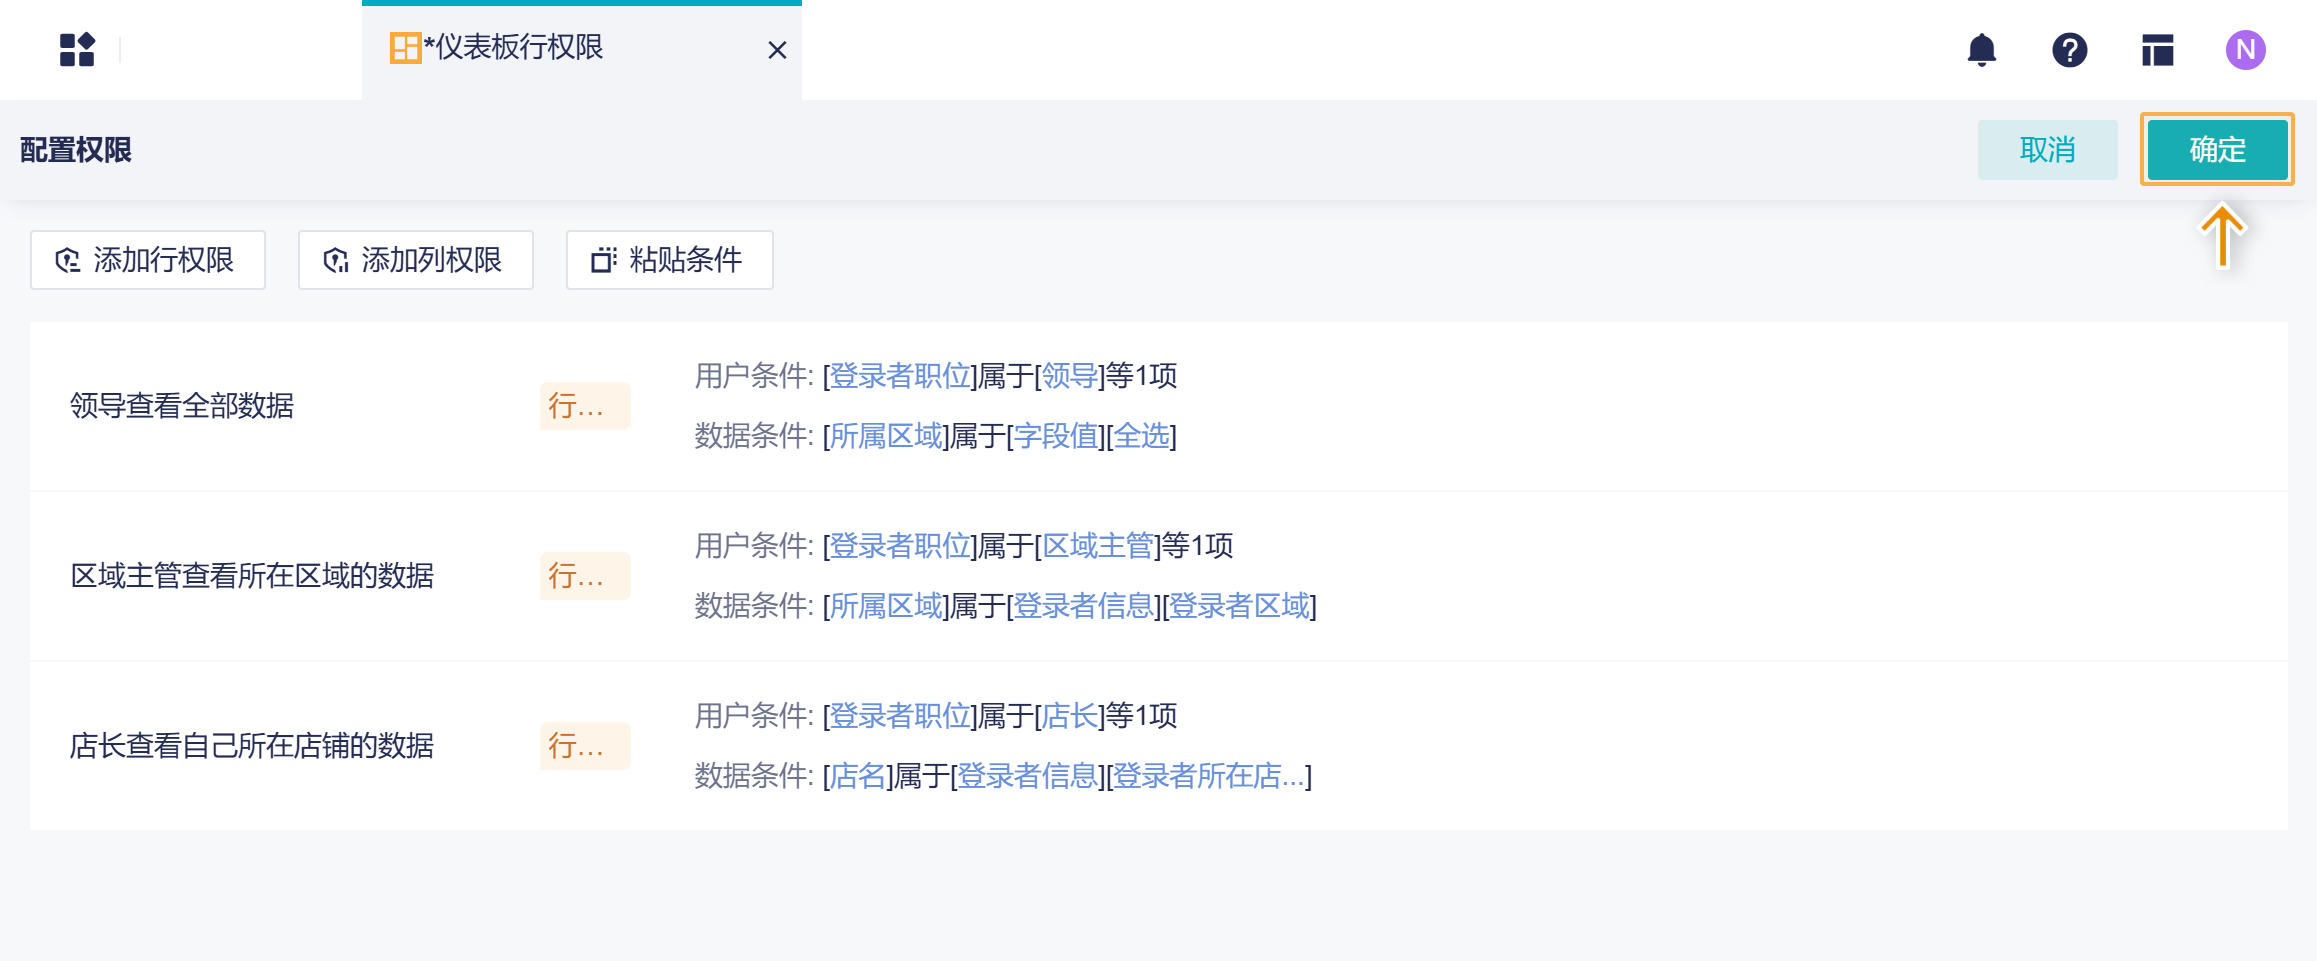Viewport: 2317px width, 961px height.
Task: Click the layout panel icon near the avatar
Action: click(x=2157, y=49)
